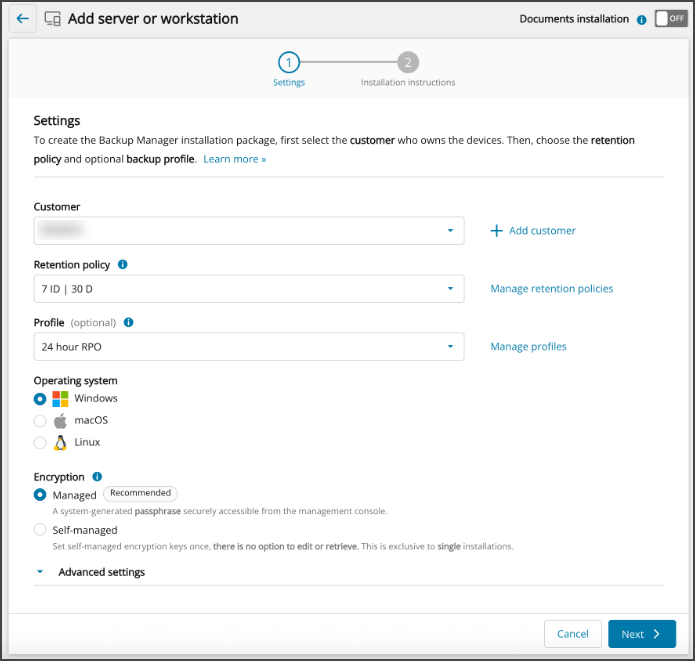The height and width of the screenshot is (661, 695).
Task: Click the Retention policy info icon
Action: [x=122, y=265]
